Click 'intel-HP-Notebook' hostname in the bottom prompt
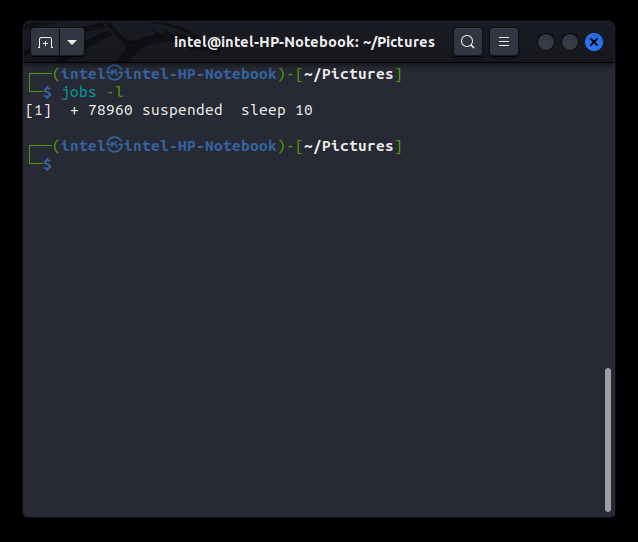Screen dimensions: 638x542 pyautogui.click(x=200, y=146)
